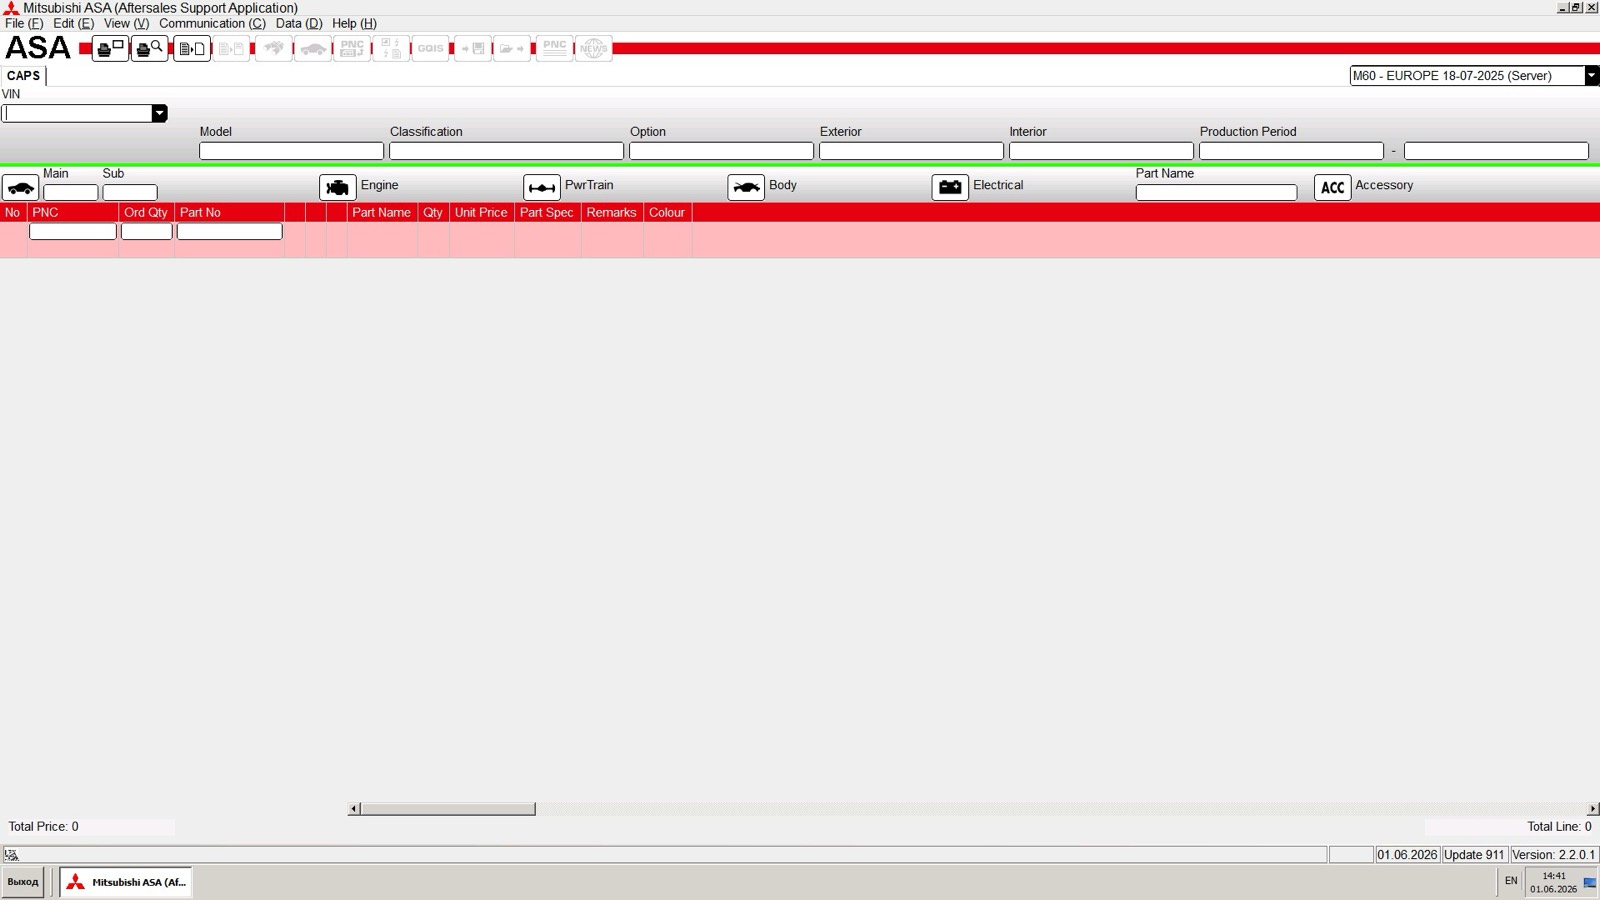
Task: Focus the Part No entry field
Action: (230, 232)
